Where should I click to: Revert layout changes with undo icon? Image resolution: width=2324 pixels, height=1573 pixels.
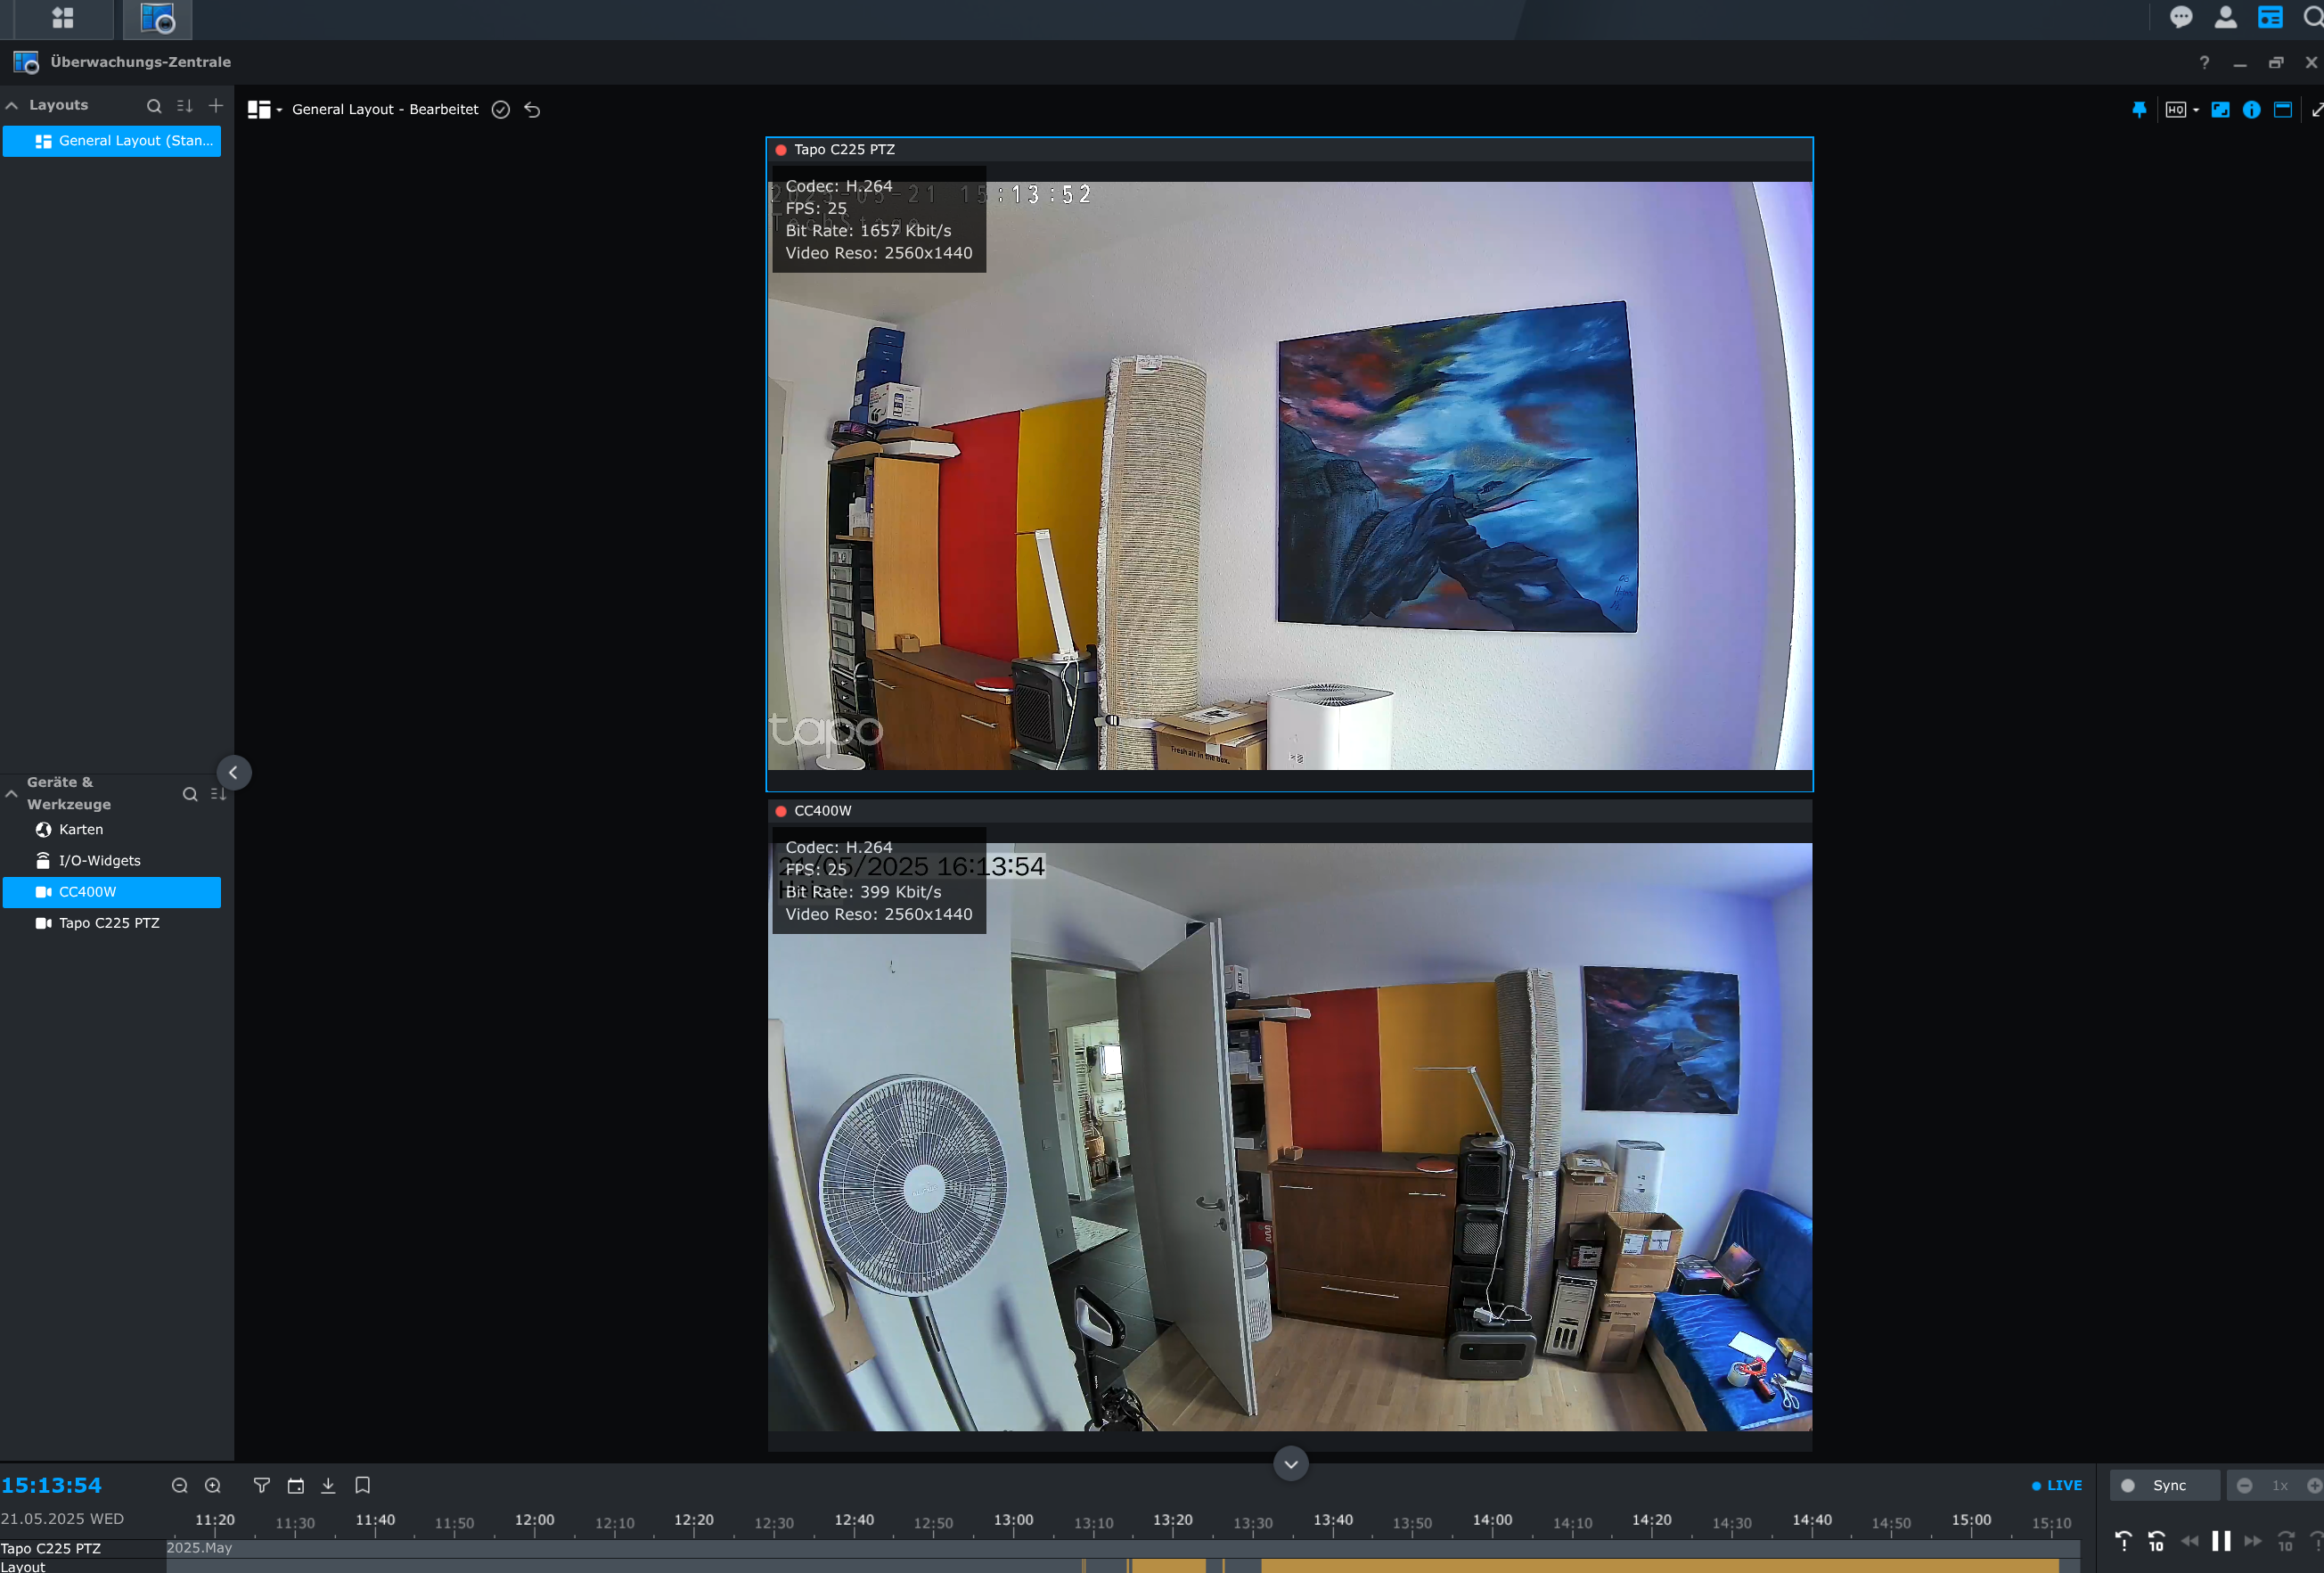(532, 110)
